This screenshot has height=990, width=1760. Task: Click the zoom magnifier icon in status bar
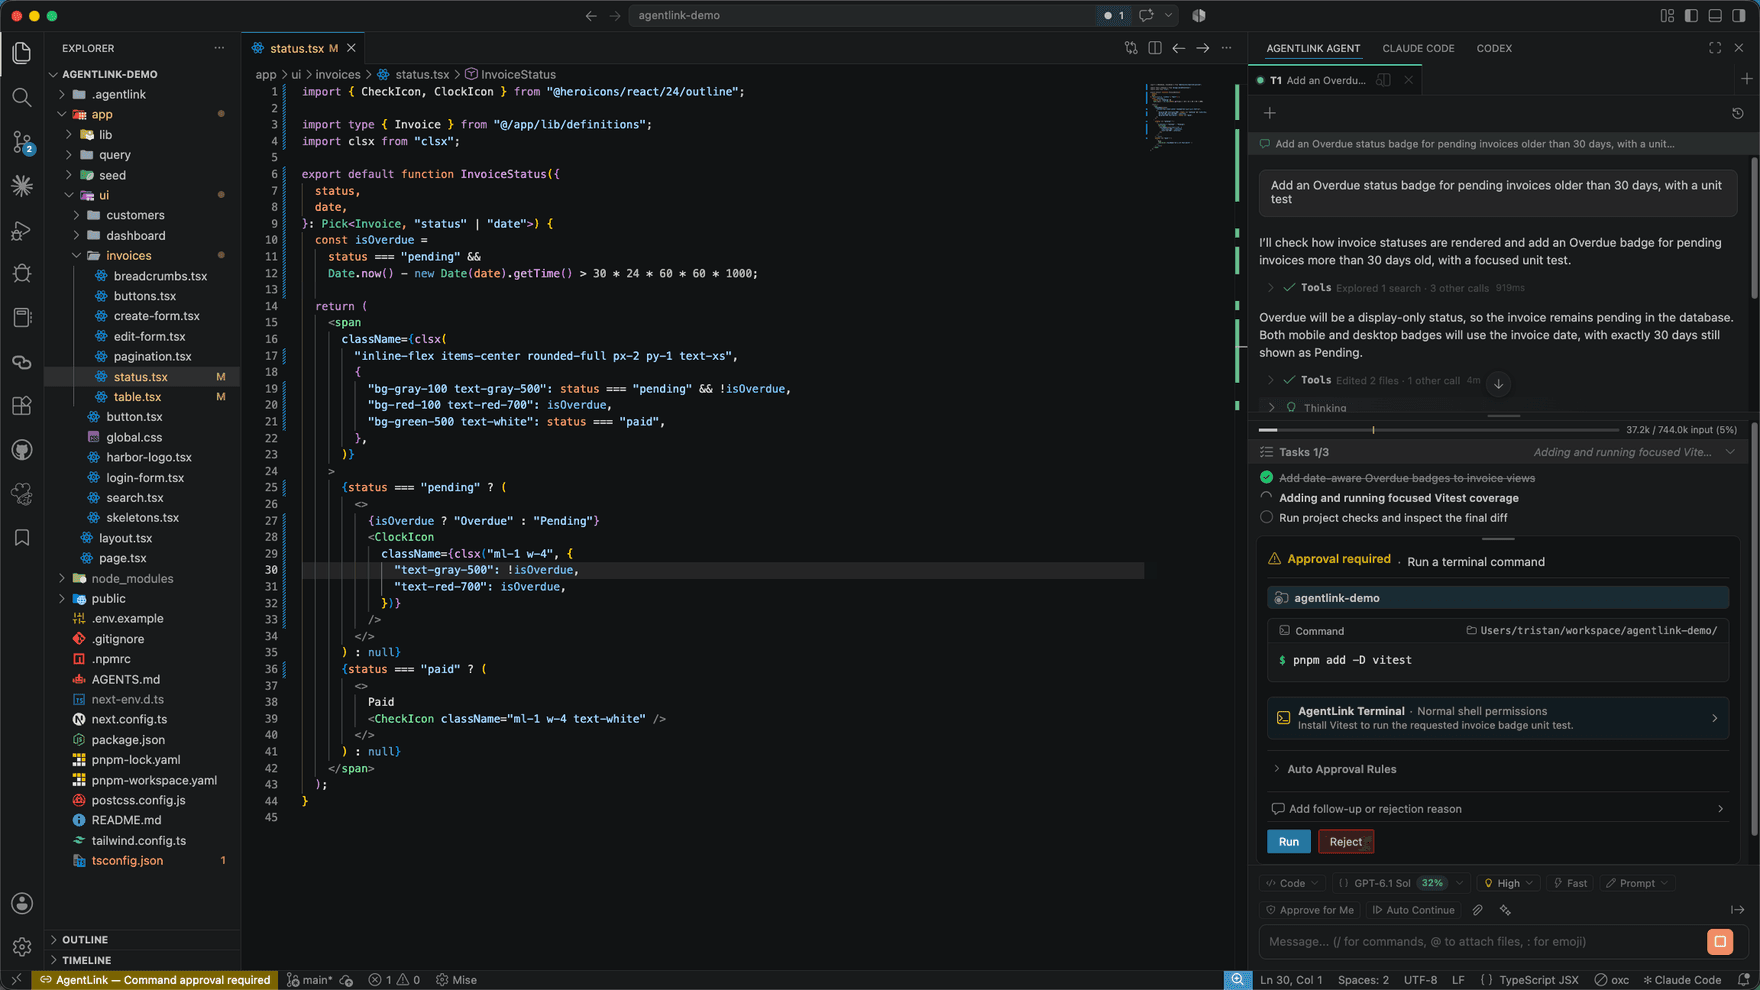pyautogui.click(x=1238, y=980)
